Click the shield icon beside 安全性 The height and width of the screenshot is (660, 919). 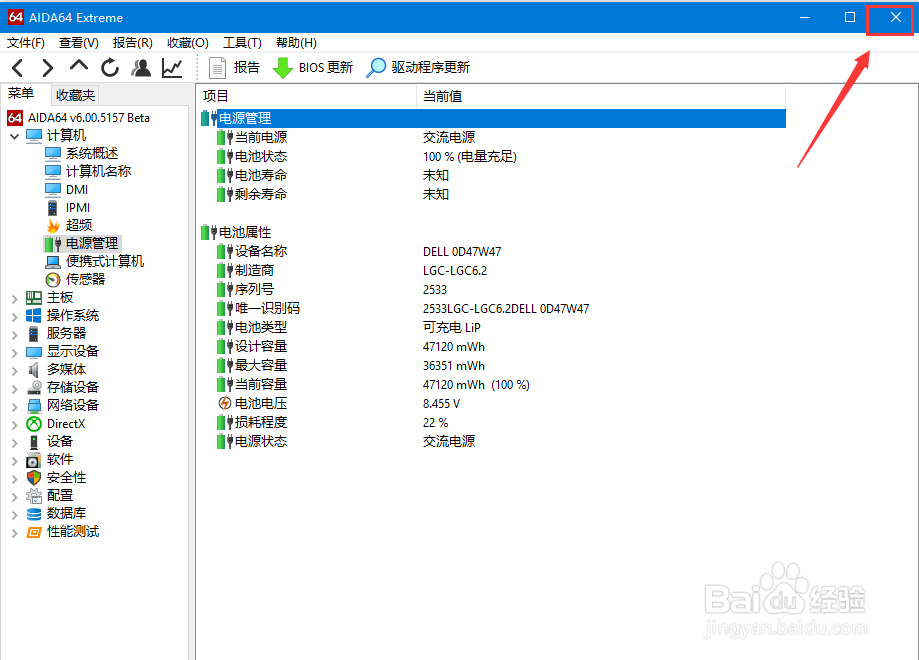[x=34, y=478]
